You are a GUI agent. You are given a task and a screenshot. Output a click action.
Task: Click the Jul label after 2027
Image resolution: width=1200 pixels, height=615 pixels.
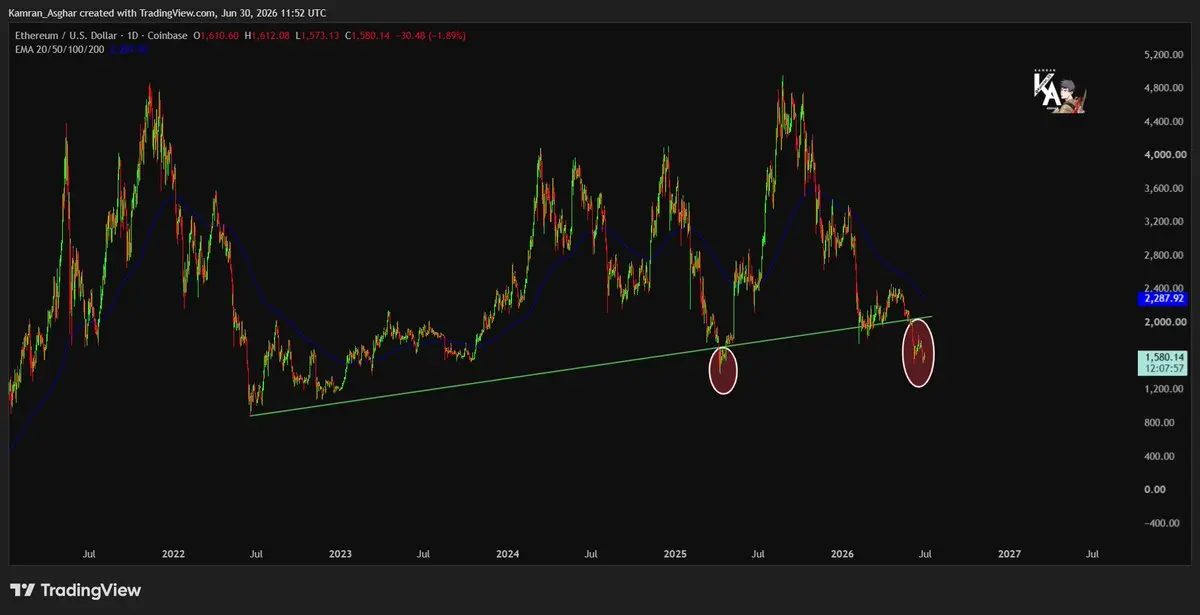[1092, 553]
